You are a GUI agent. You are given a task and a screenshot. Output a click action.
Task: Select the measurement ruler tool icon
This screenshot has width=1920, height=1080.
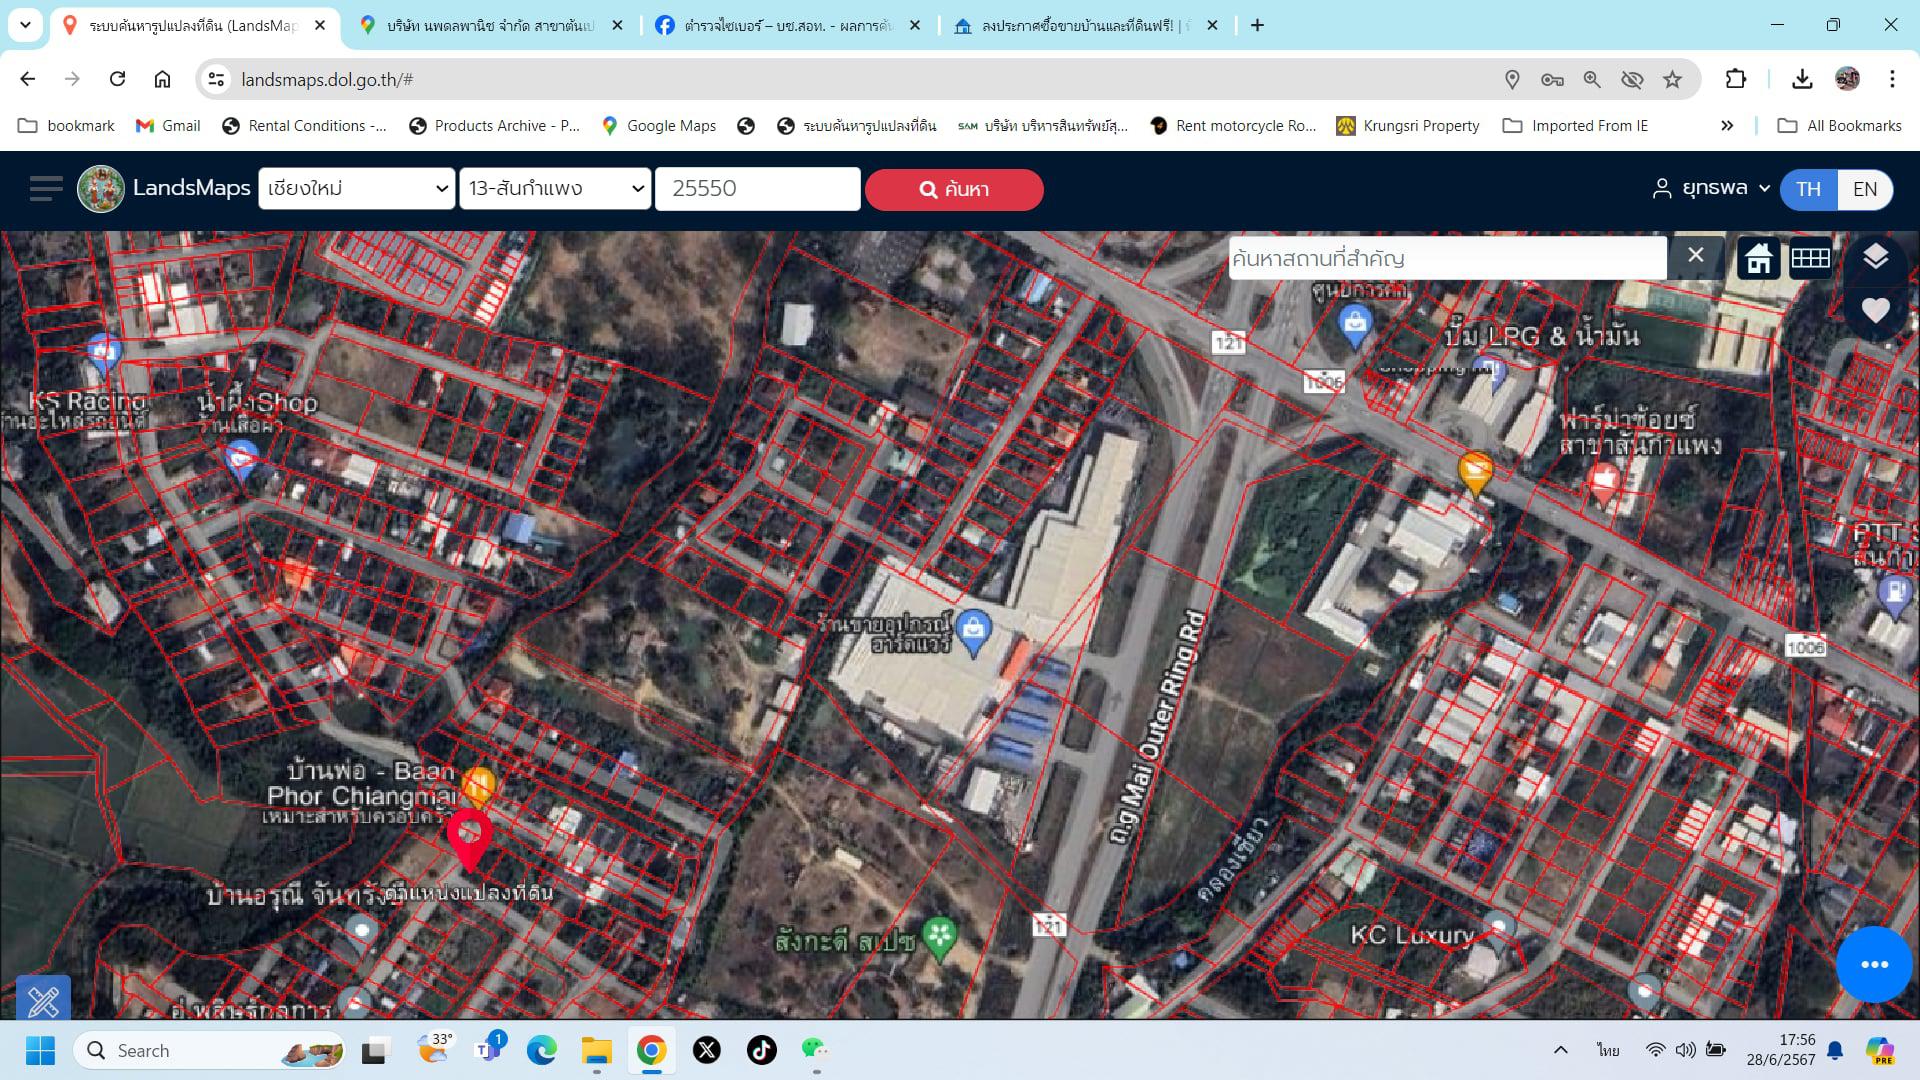tap(43, 998)
